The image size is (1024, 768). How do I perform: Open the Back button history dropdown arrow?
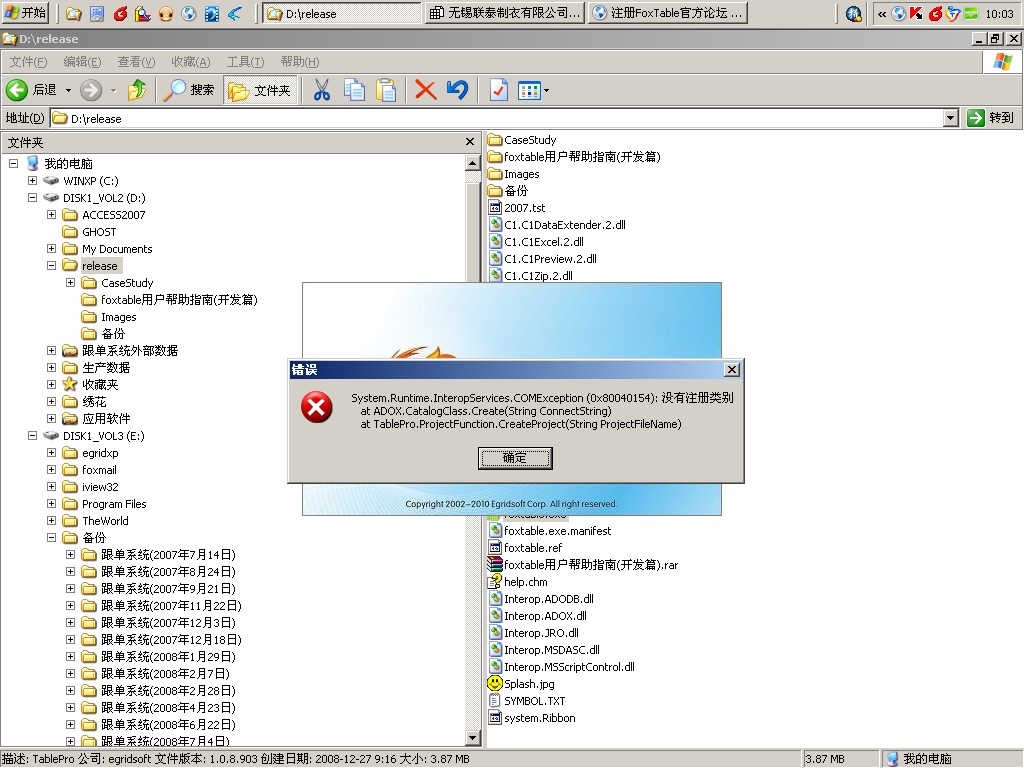pos(68,90)
